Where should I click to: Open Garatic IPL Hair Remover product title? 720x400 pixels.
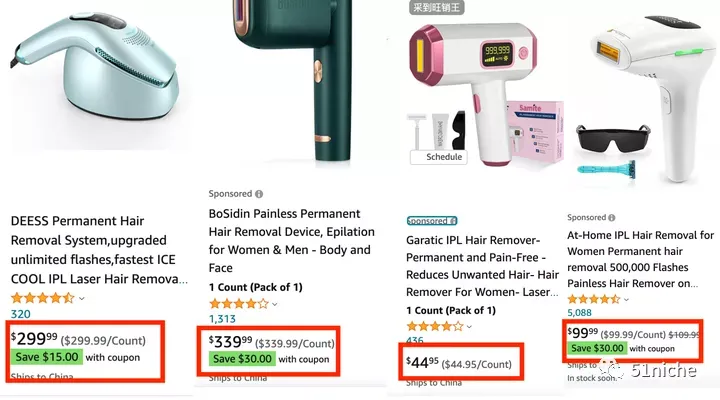coord(482,266)
